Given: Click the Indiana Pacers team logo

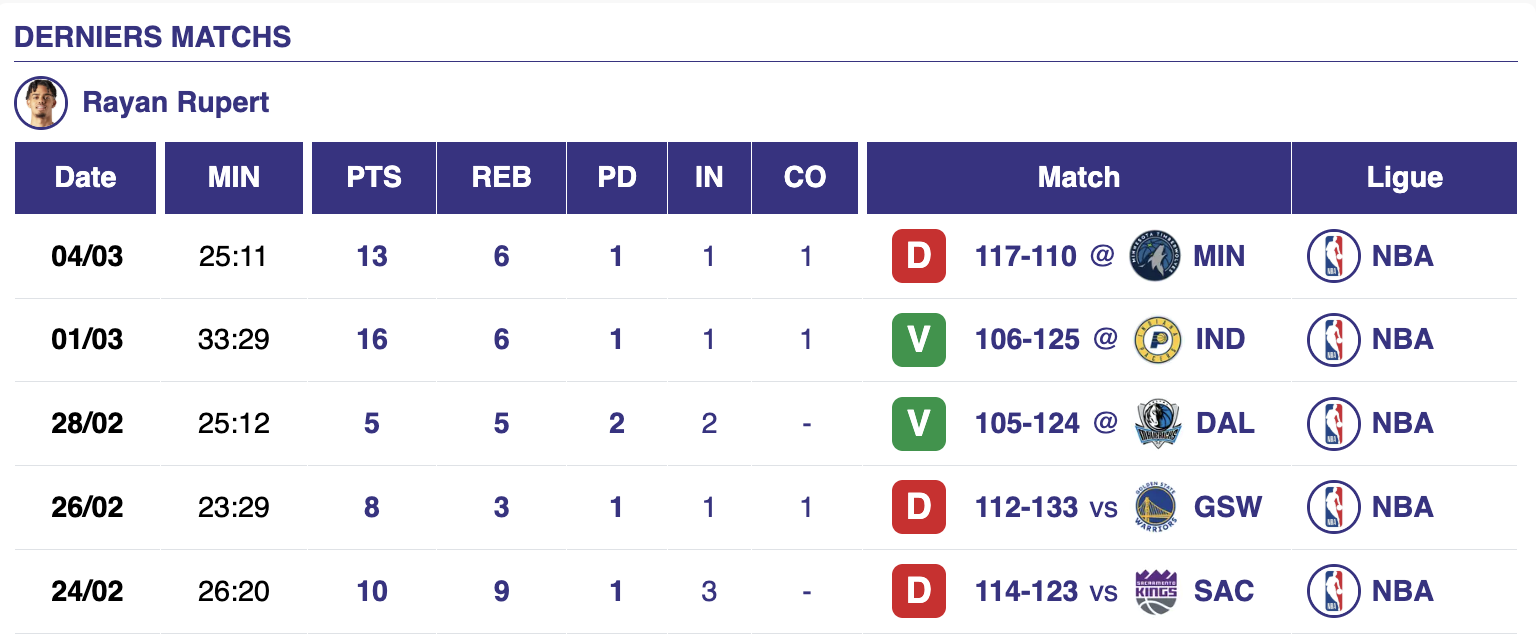Looking at the screenshot, I should [1158, 340].
